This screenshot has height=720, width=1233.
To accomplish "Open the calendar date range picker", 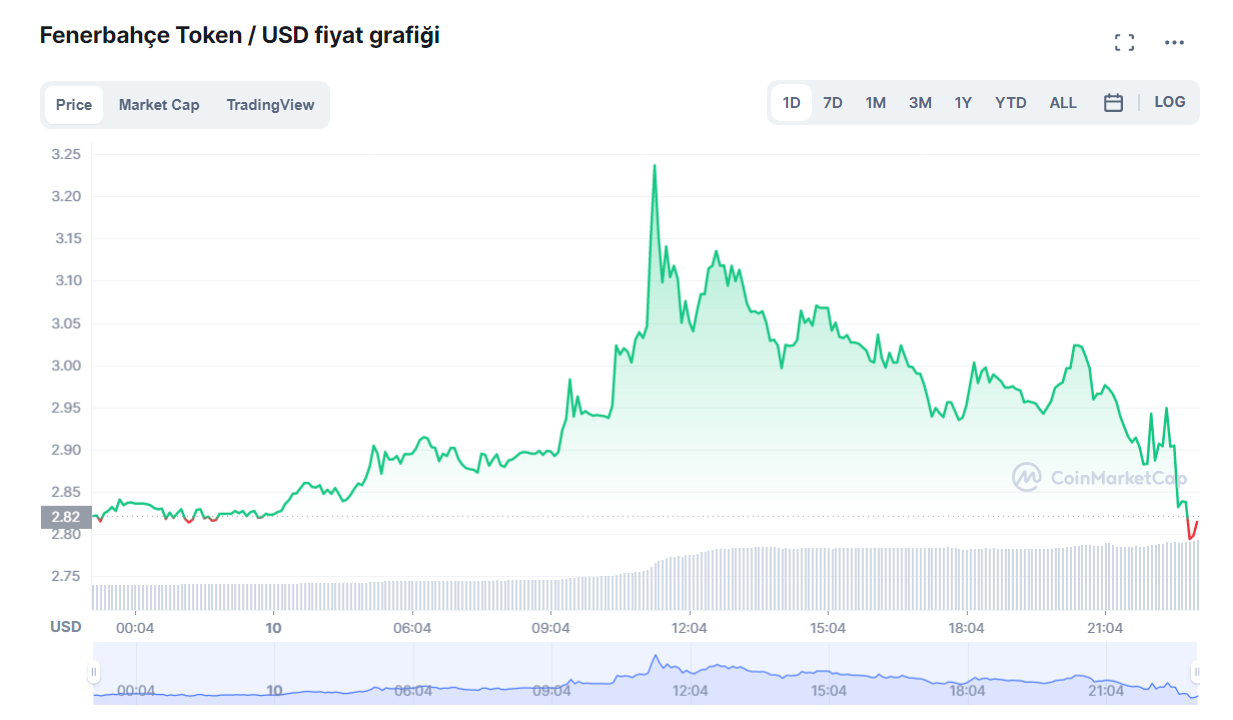I will click(x=1113, y=103).
